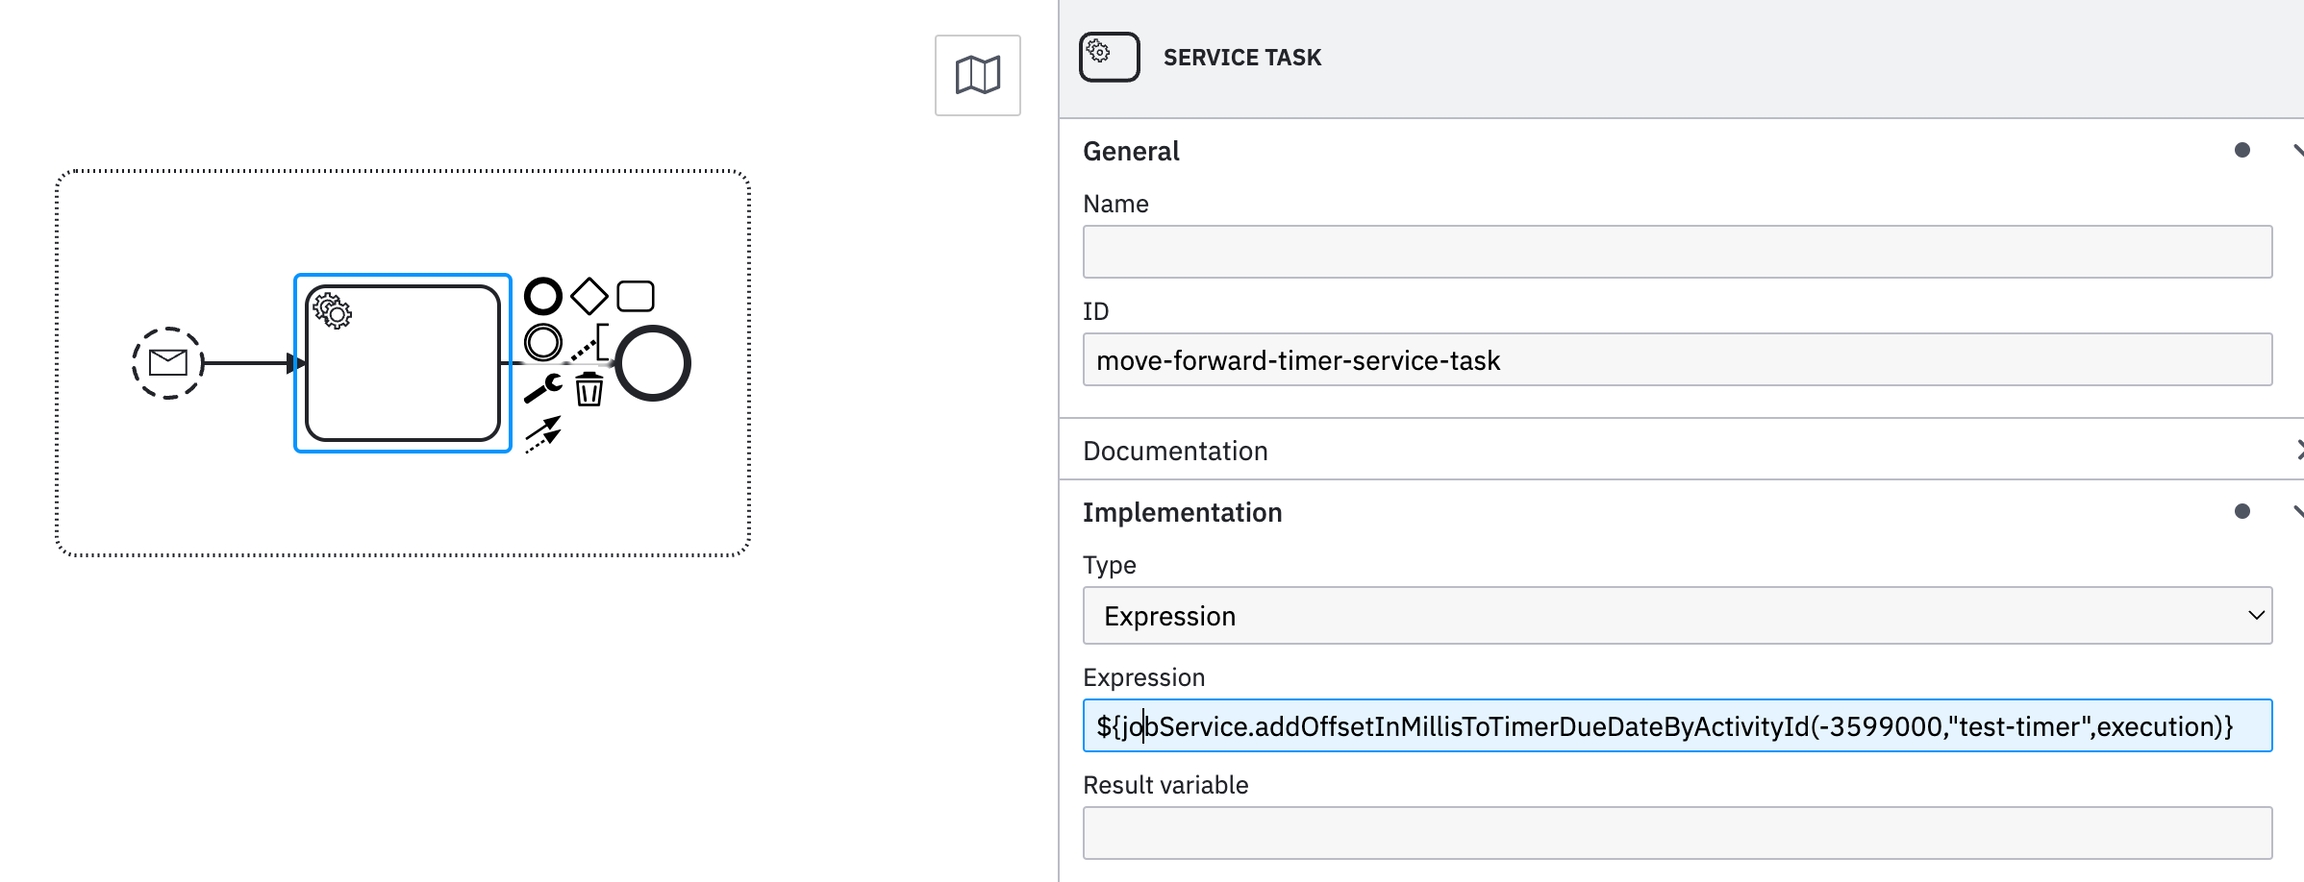The image size is (2304, 882).
Task: Click the Service Task header icon
Action: coord(1109,57)
